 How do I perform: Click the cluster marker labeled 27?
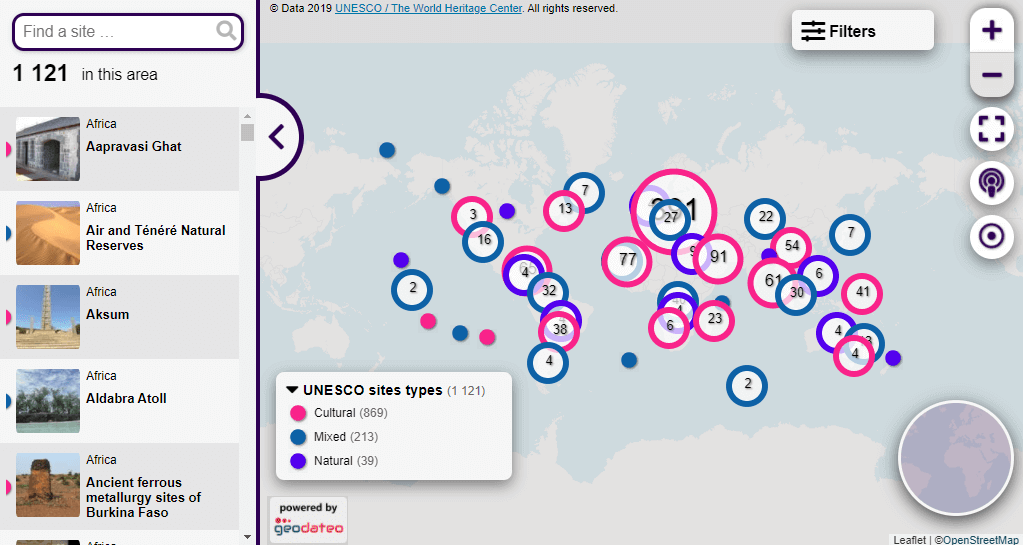coord(670,219)
